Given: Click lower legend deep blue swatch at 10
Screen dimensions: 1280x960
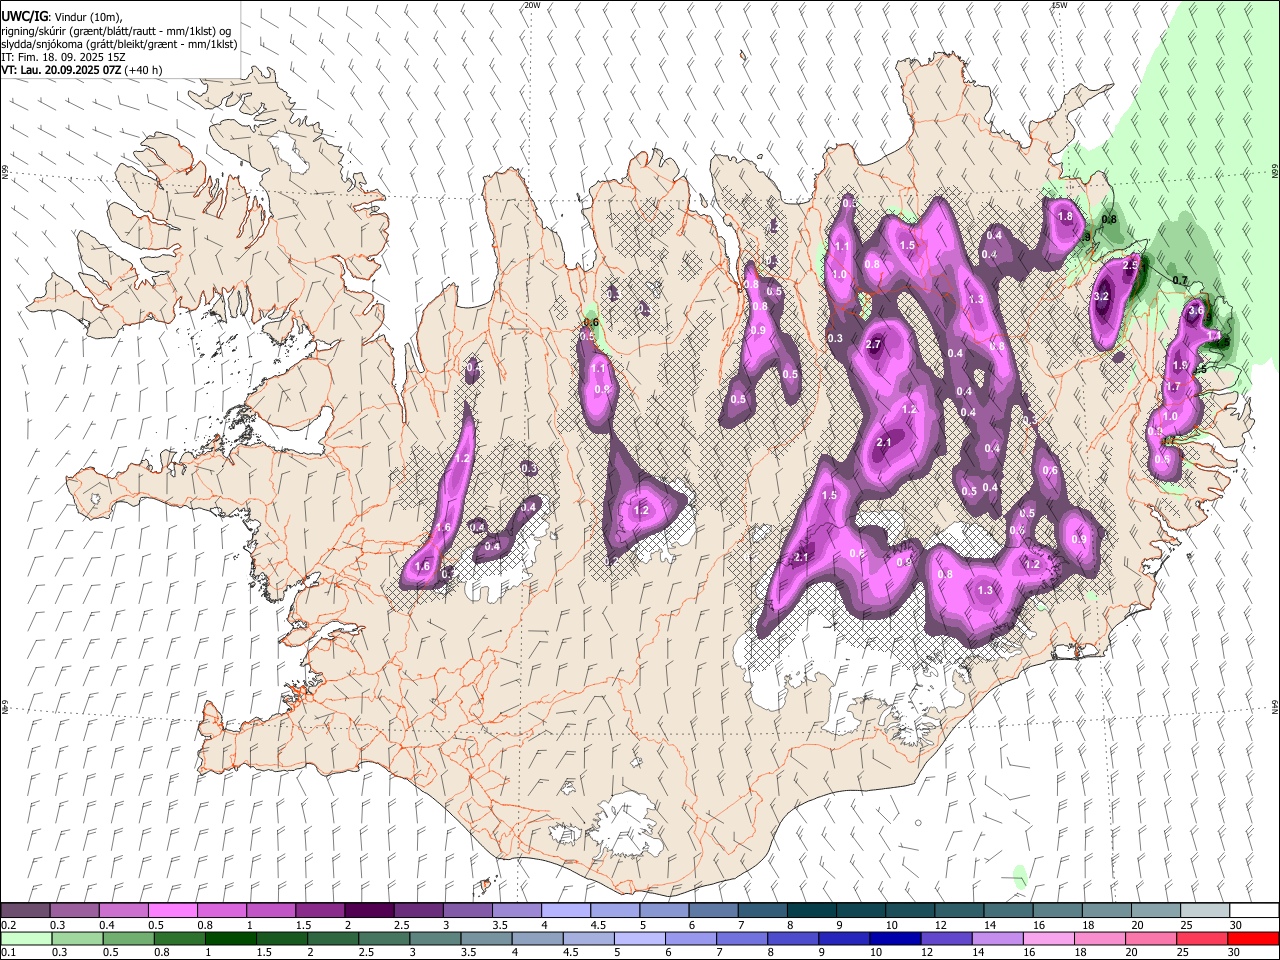Looking at the screenshot, I should (895, 938).
